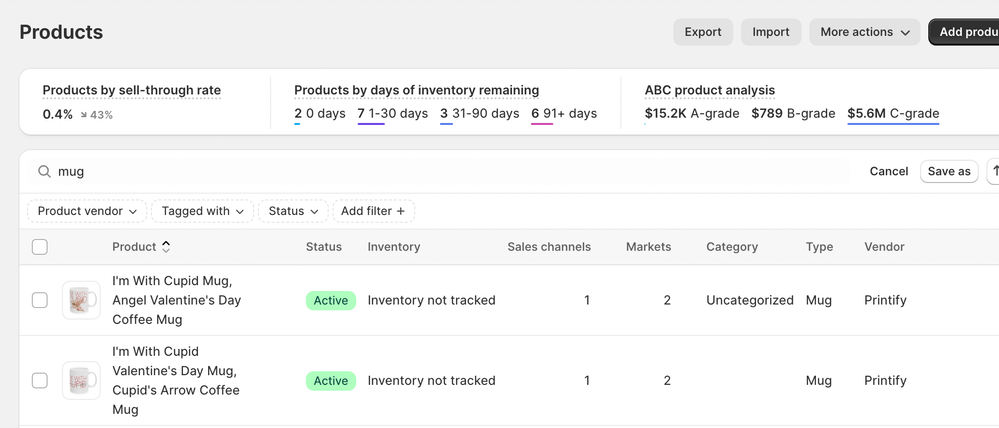This screenshot has width=999, height=428.
Task: Open ABC product analysis report
Action: [x=710, y=90]
